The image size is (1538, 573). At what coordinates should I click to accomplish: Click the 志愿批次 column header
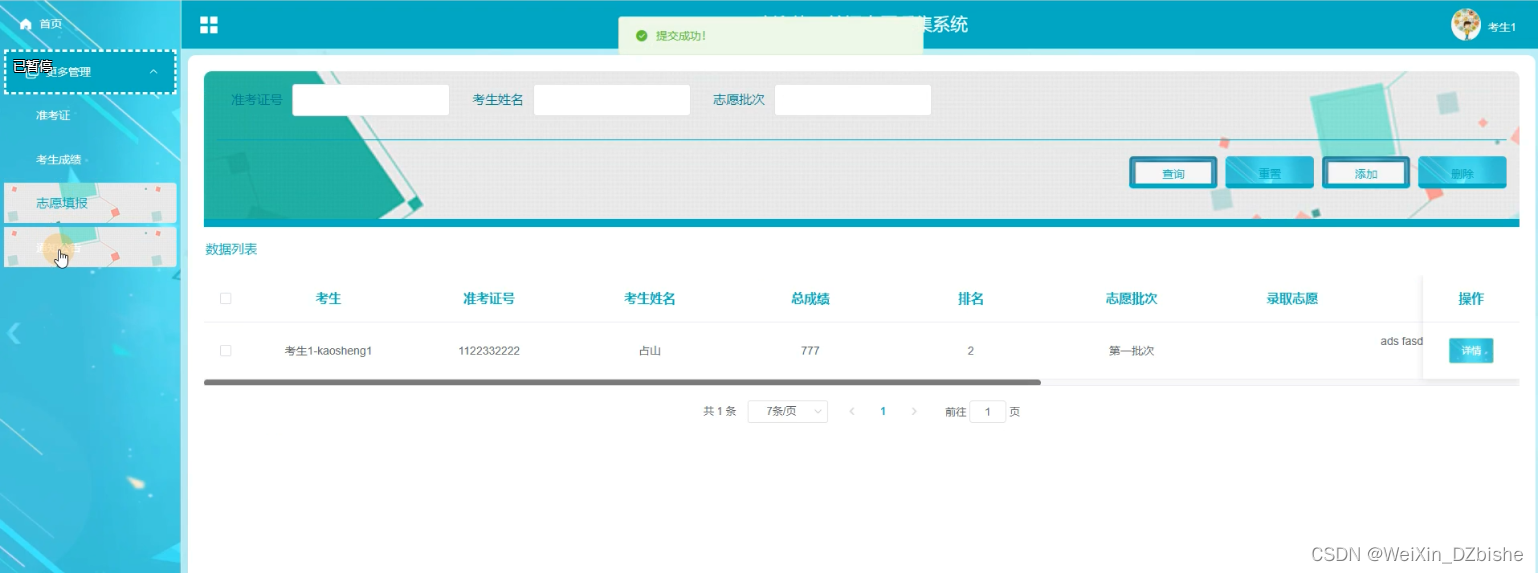pyautogui.click(x=1131, y=298)
